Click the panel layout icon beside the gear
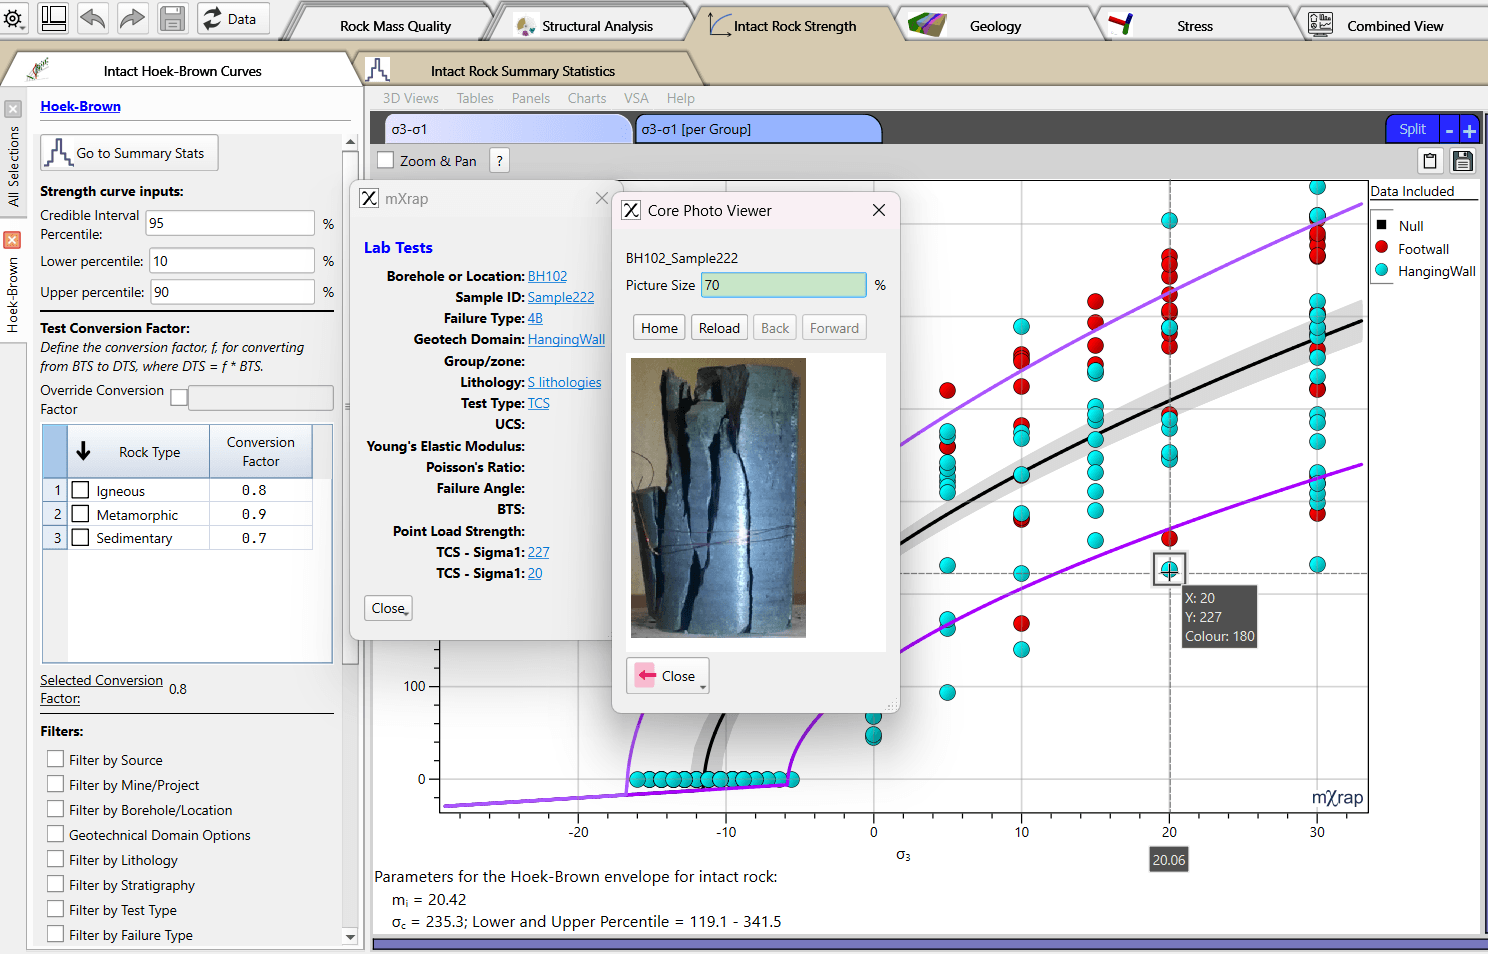The width and height of the screenshot is (1488, 954). (53, 18)
